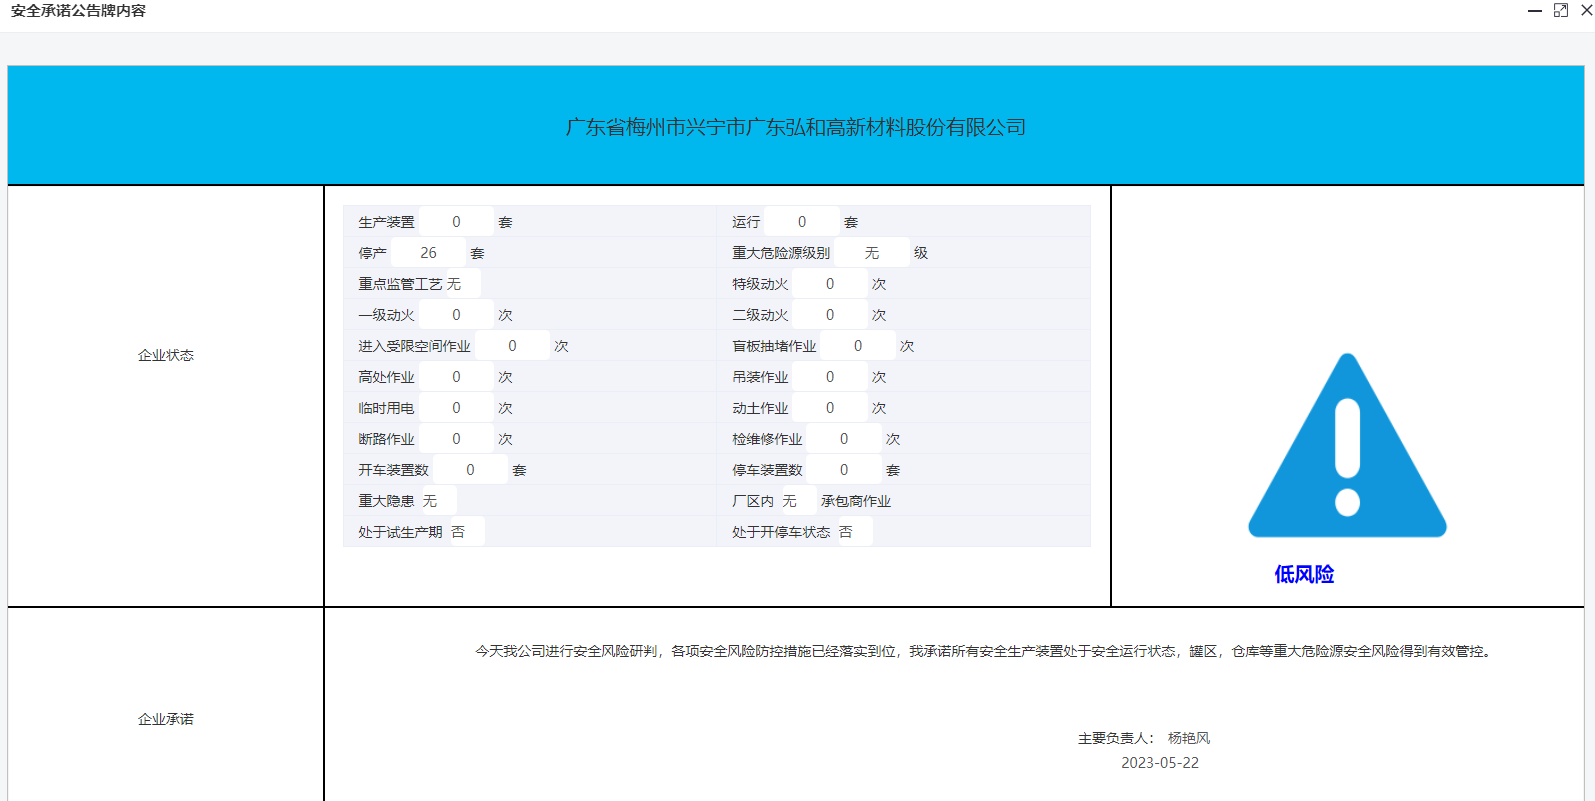
Task: Click the company name in blue header
Action: (796, 127)
